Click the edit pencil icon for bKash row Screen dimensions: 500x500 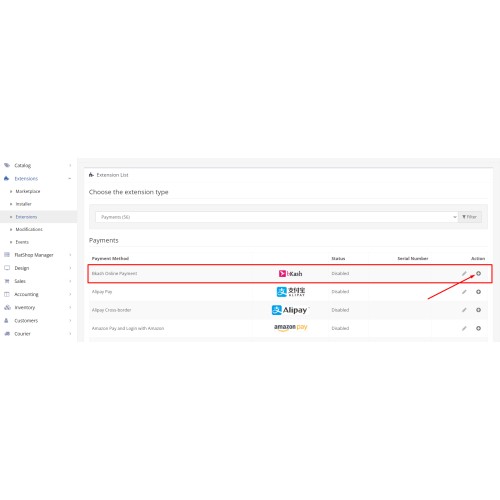pos(464,273)
